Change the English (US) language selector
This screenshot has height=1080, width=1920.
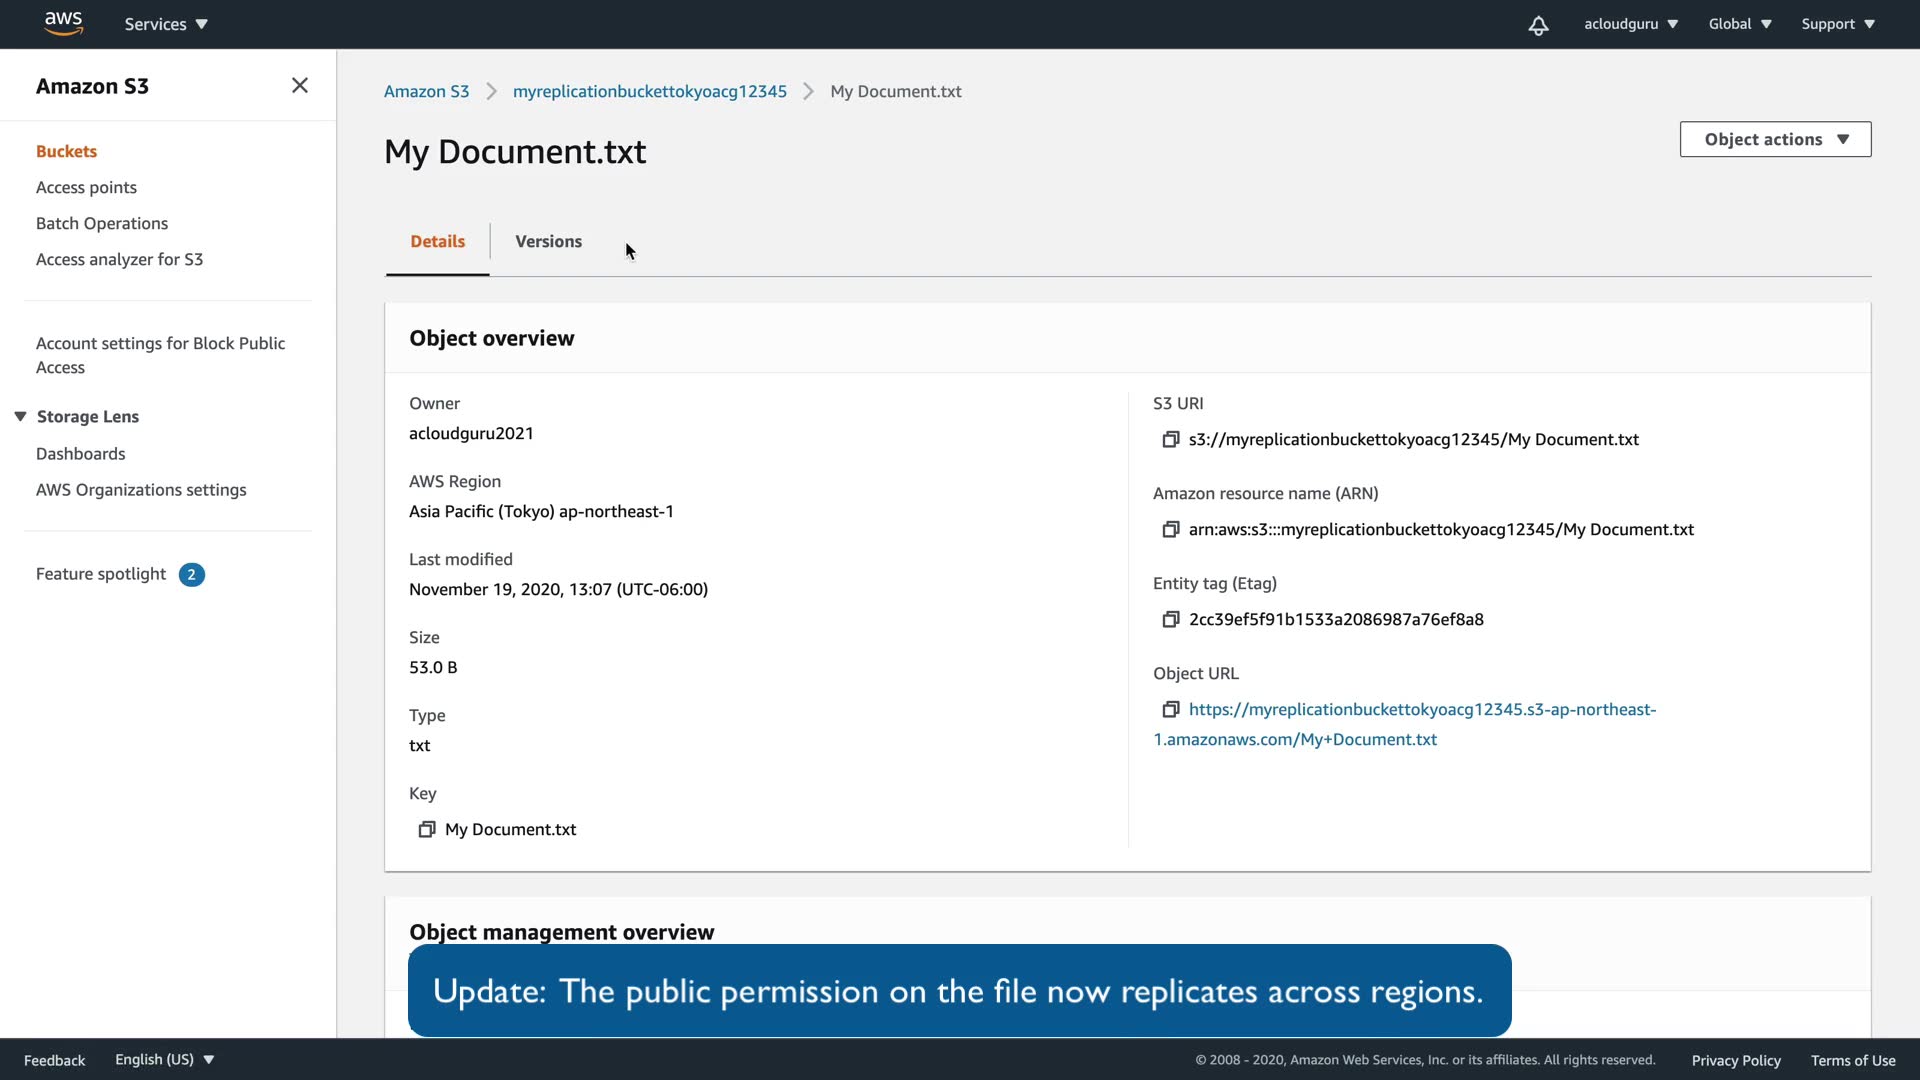[164, 1060]
